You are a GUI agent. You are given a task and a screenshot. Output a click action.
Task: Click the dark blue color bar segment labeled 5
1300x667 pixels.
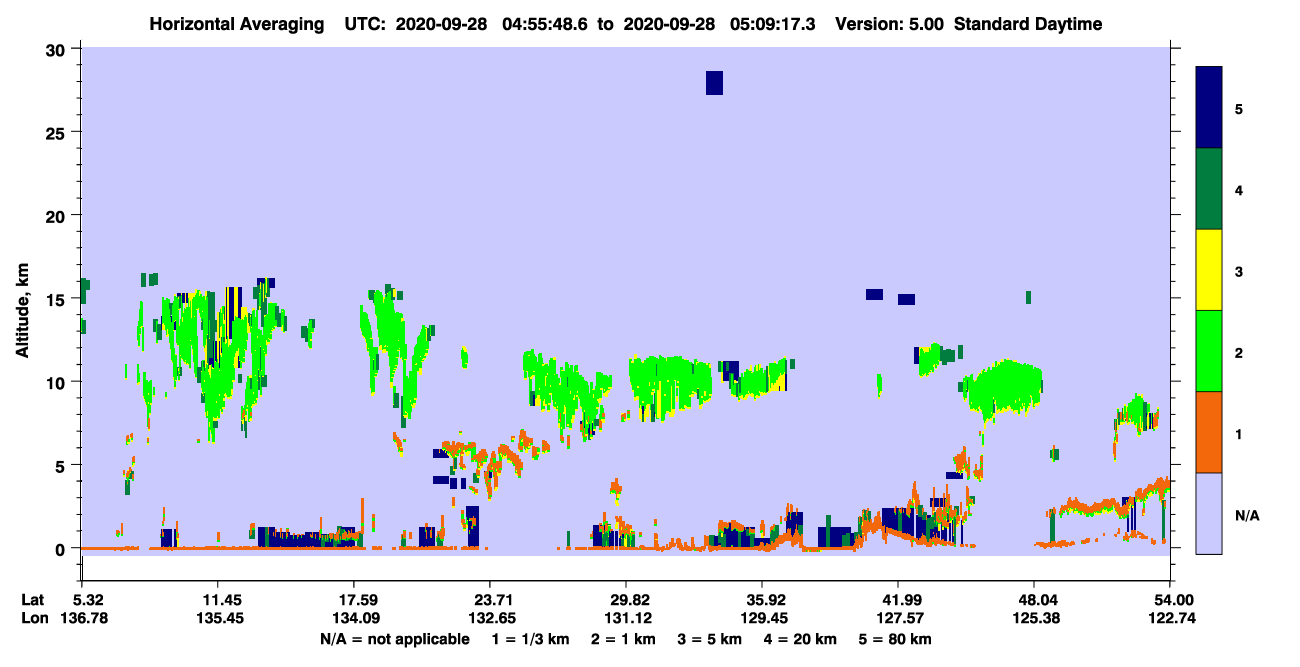click(x=1209, y=108)
